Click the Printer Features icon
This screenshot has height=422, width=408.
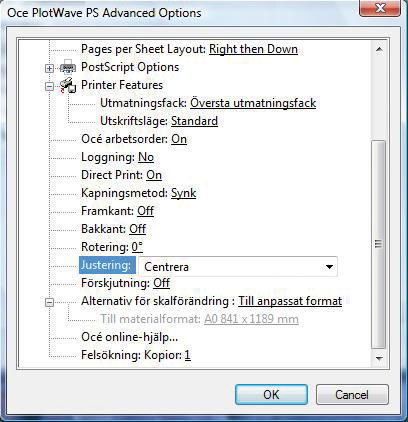coord(68,85)
